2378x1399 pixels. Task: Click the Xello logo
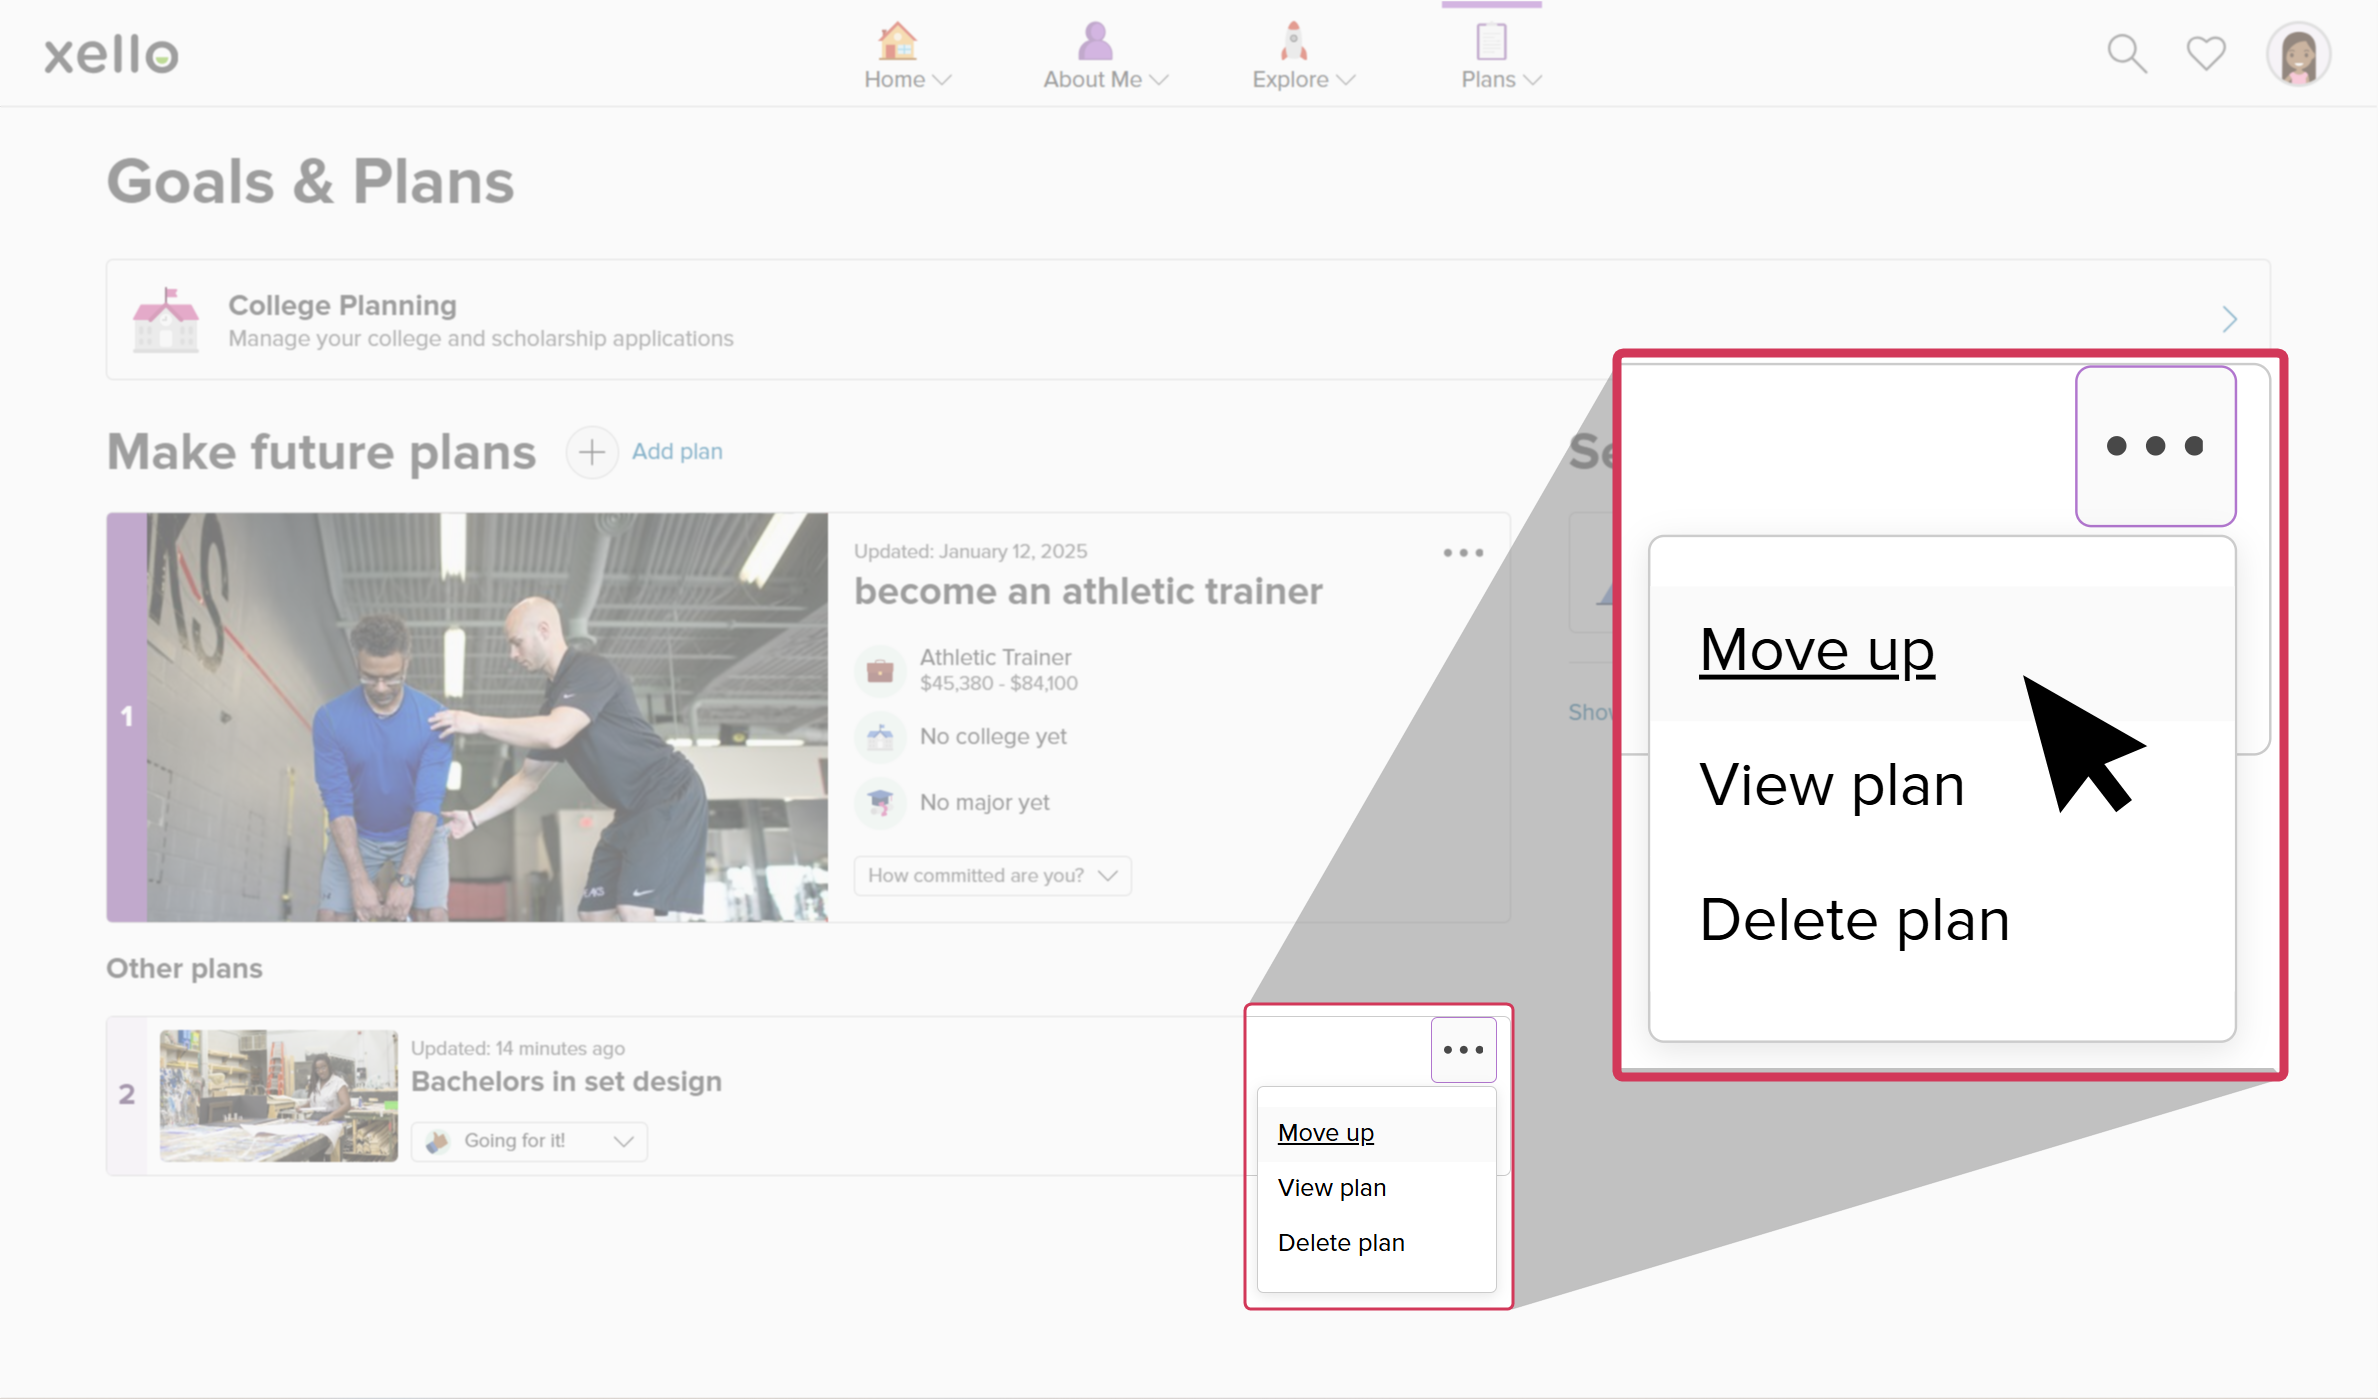tap(111, 54)
